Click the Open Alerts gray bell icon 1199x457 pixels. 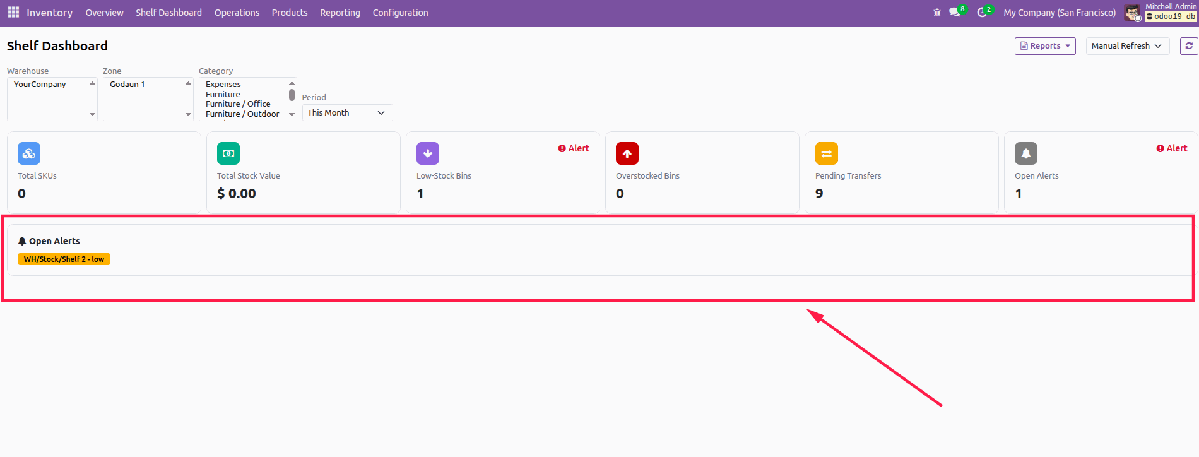(x=1026, y=154)
